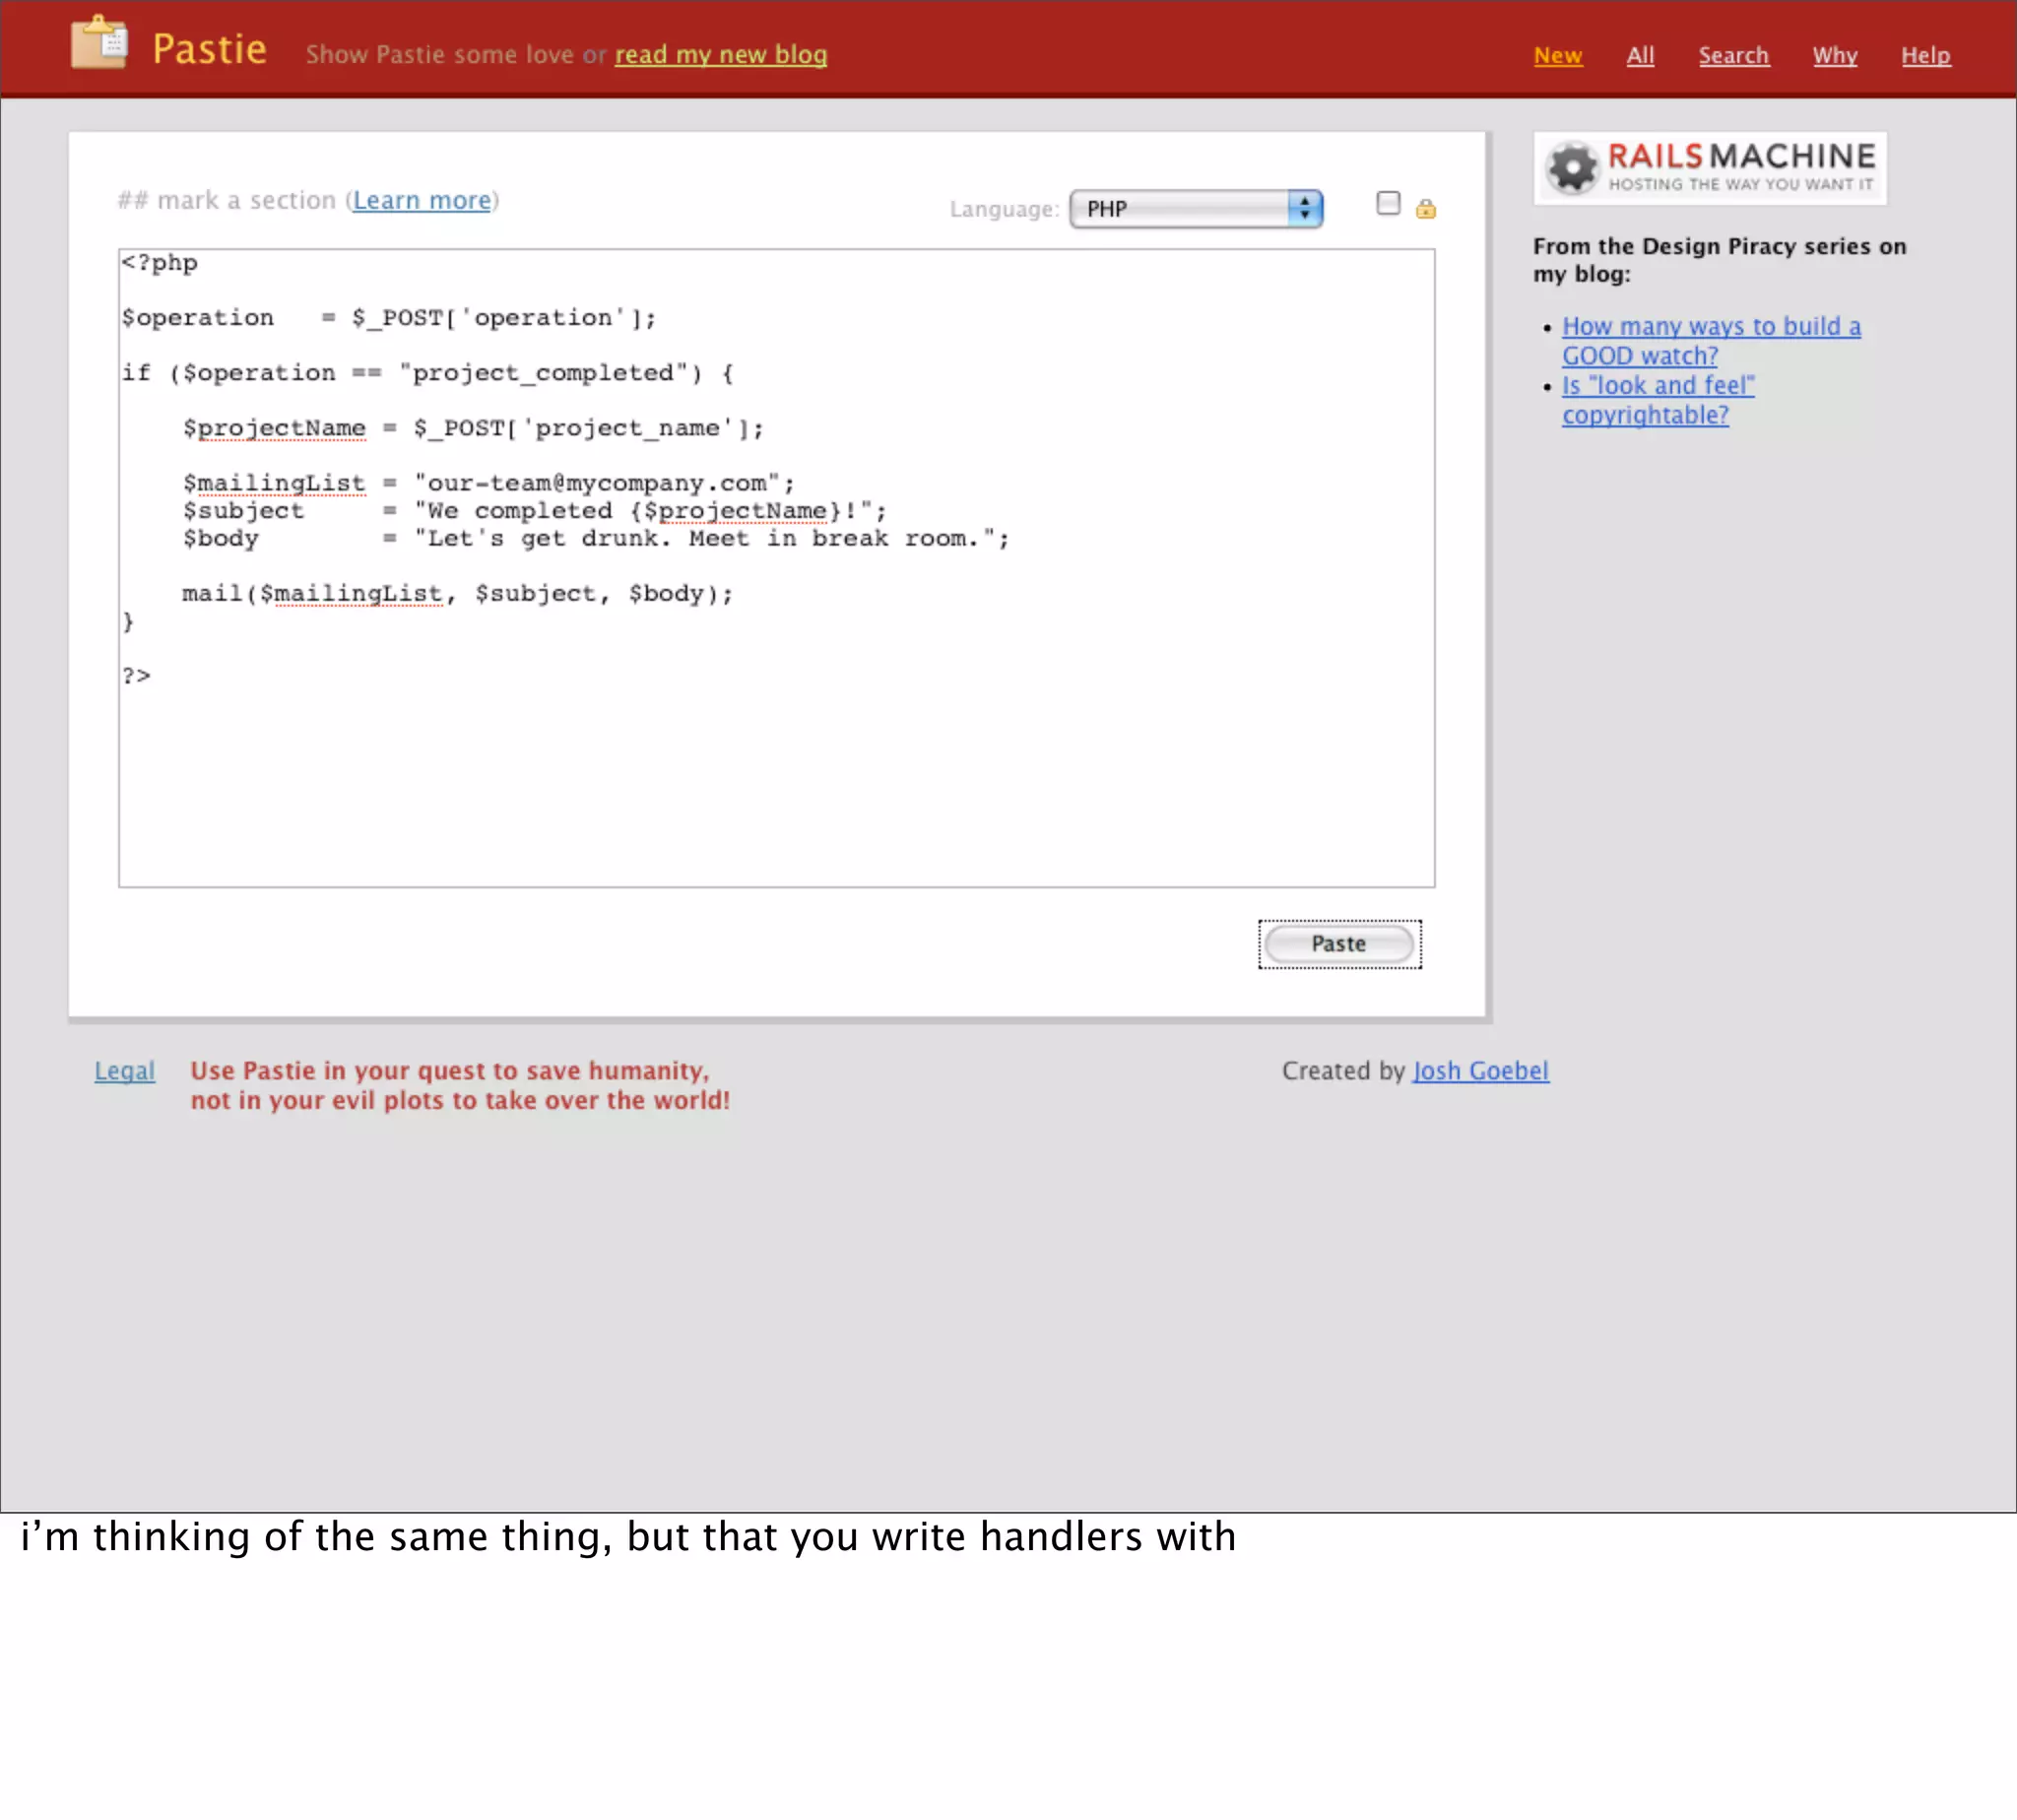Click the Pastie title text

click(x=209, y=50)
